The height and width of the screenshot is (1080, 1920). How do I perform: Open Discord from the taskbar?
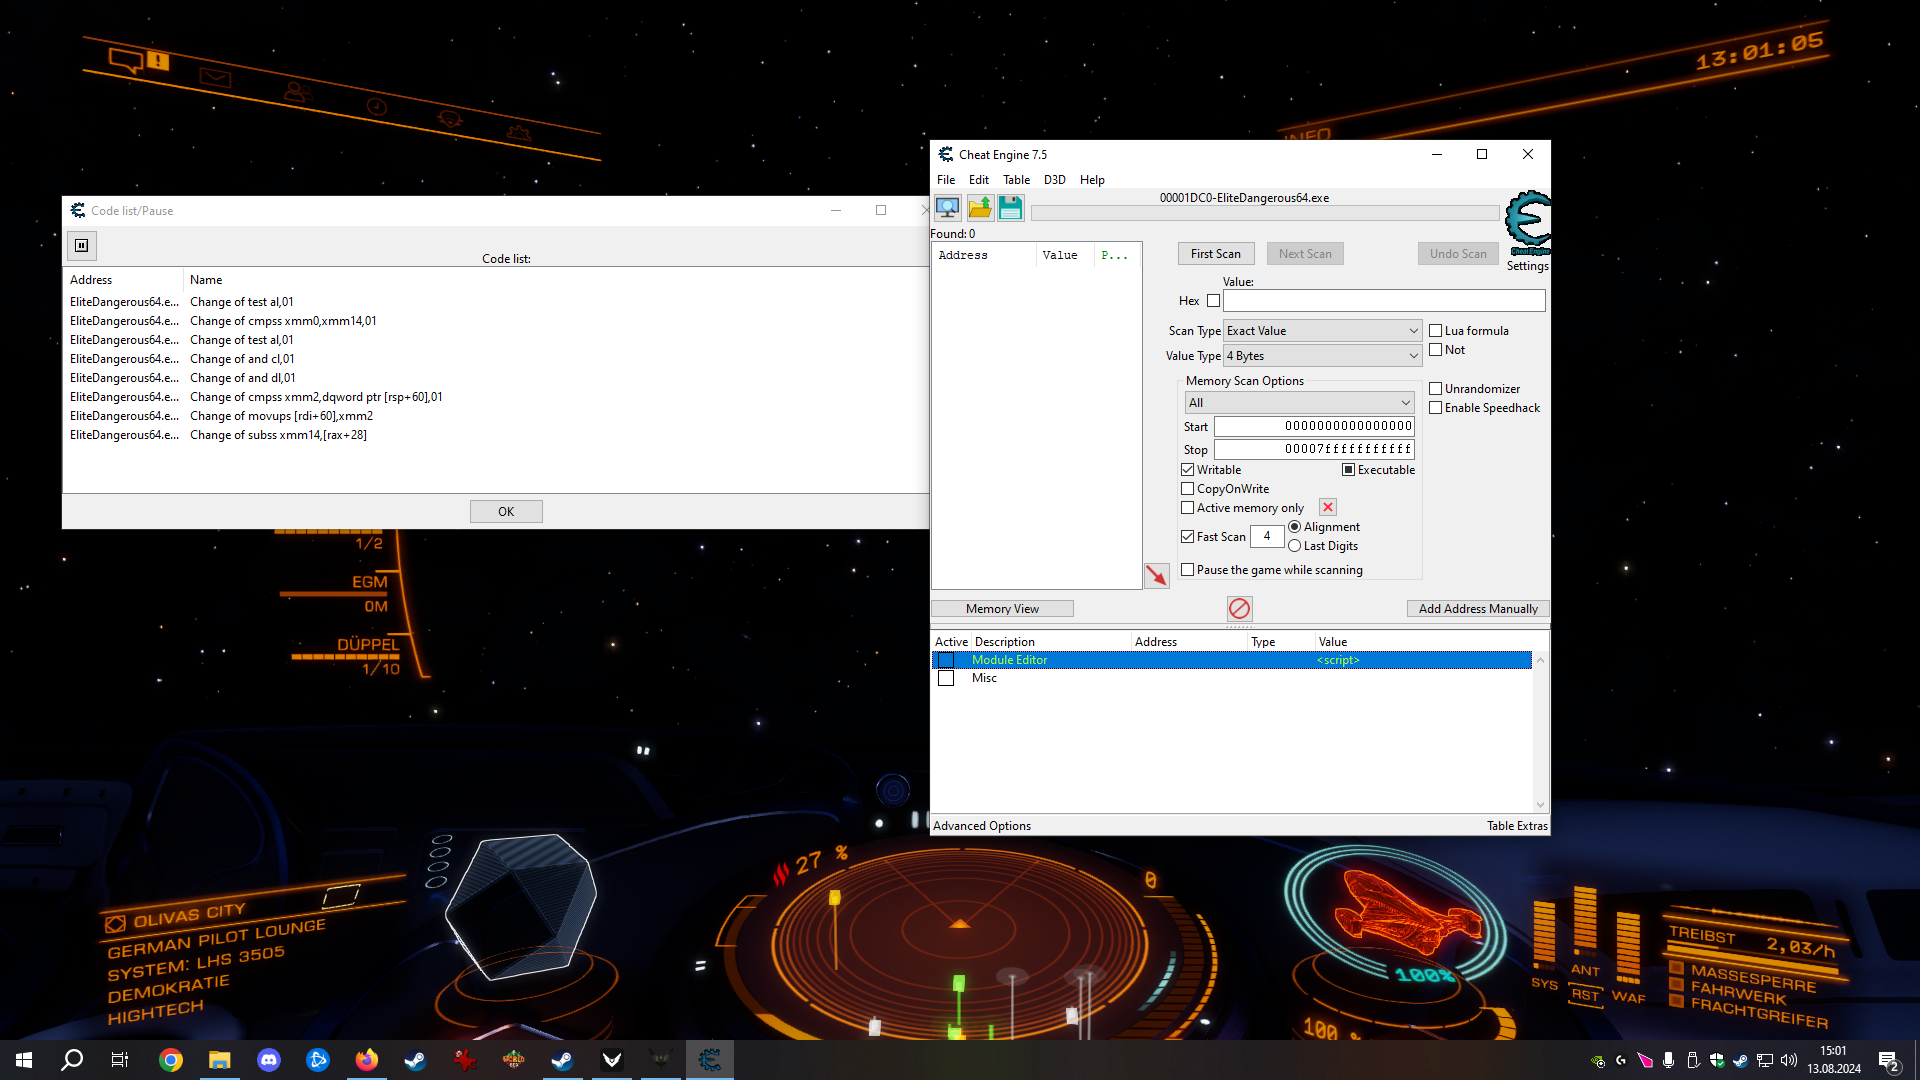(269, 1060)
